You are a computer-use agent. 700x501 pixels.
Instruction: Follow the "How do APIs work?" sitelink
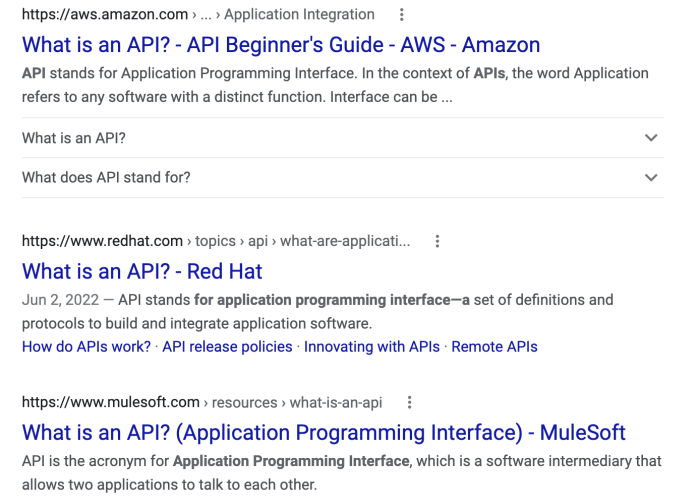(x=86, y=347)
